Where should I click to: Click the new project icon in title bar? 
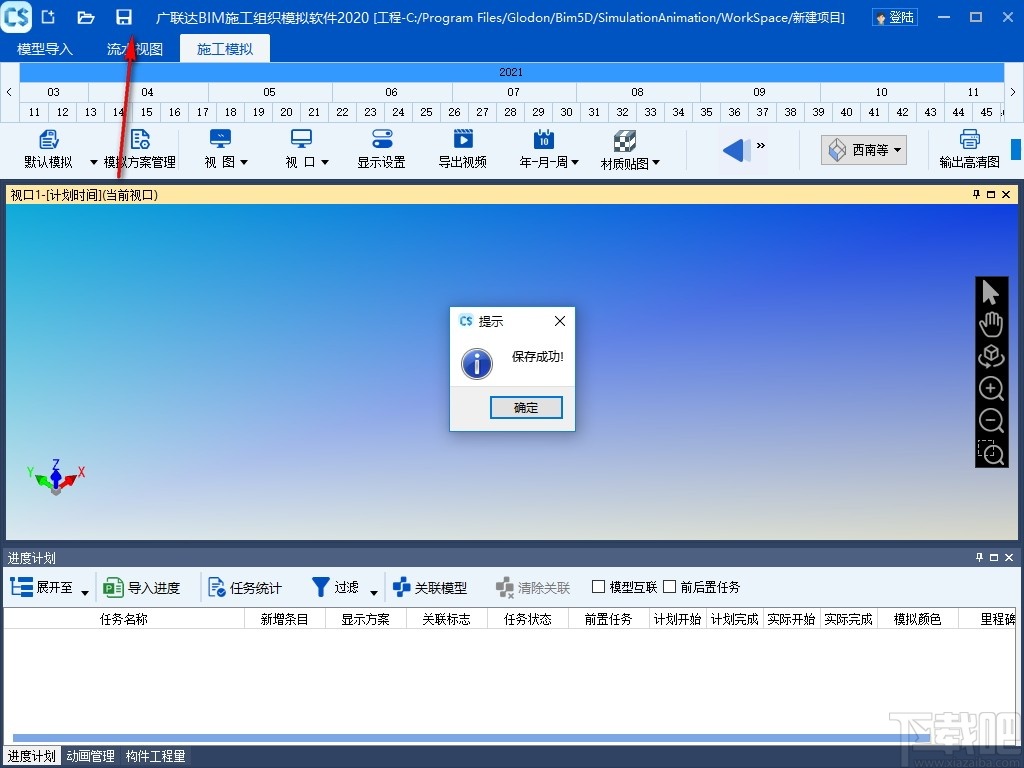(48, 17)
